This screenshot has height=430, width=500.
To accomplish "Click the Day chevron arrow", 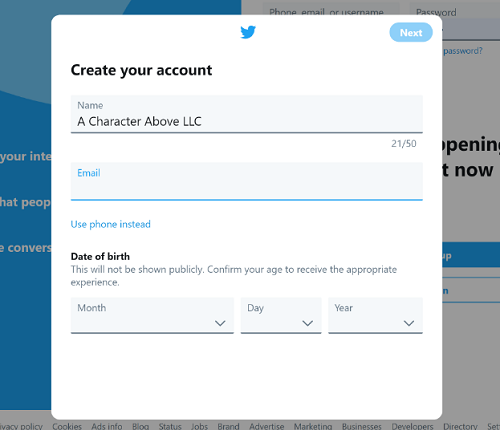I will pos(307,323).
